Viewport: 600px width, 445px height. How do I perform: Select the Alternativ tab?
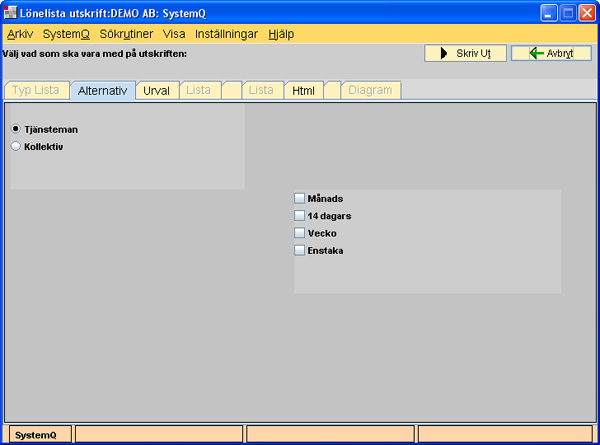tap(102, 90)
